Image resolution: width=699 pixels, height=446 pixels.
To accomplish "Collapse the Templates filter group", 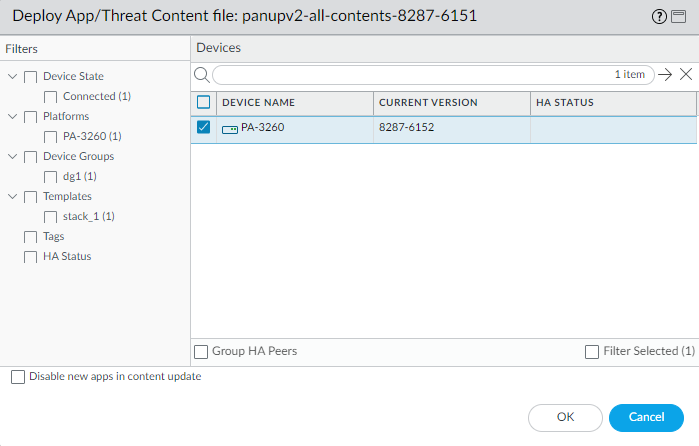I will [x=12, y=197].
